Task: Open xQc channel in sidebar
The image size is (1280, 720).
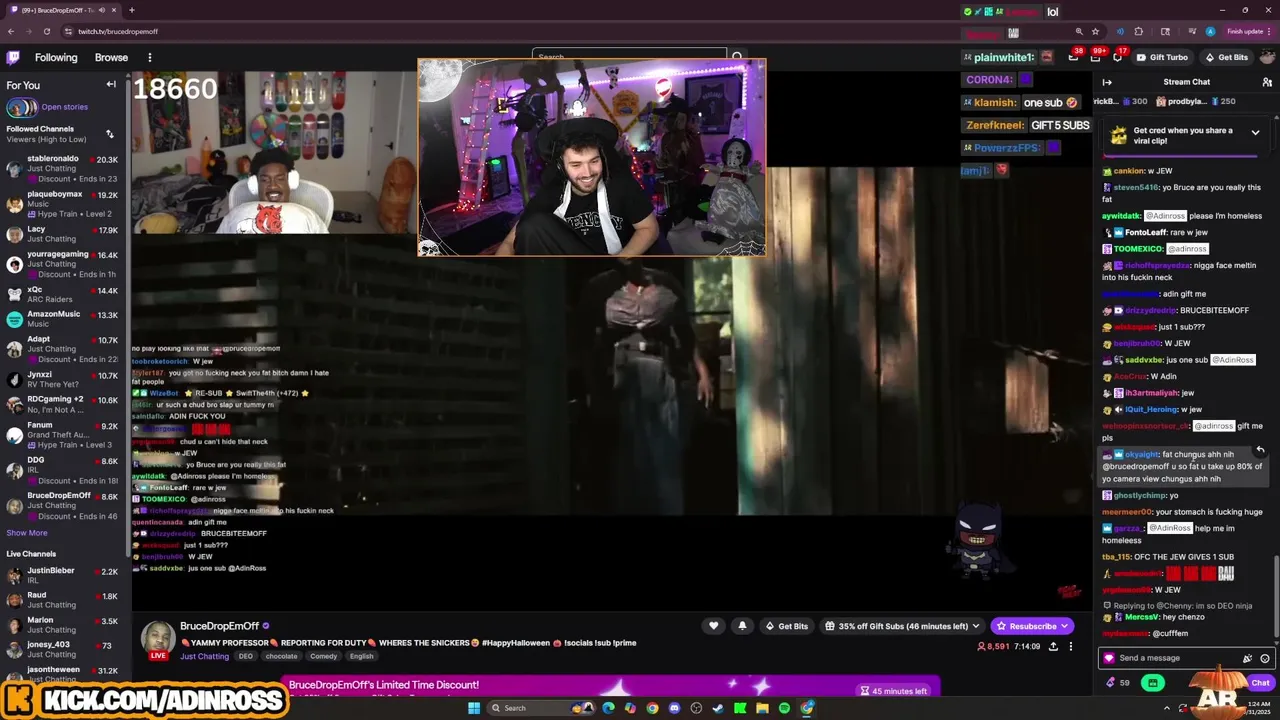Action: [x=62, y=294]
